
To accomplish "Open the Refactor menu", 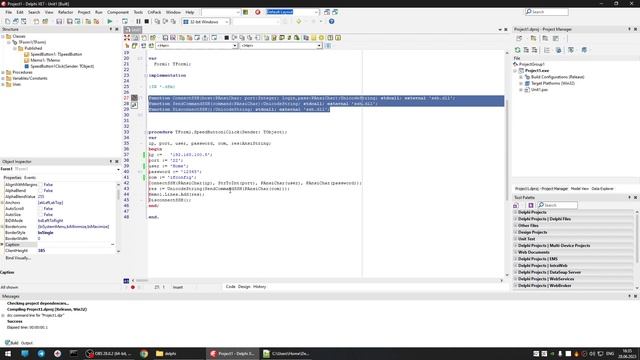I will [65, 12].
